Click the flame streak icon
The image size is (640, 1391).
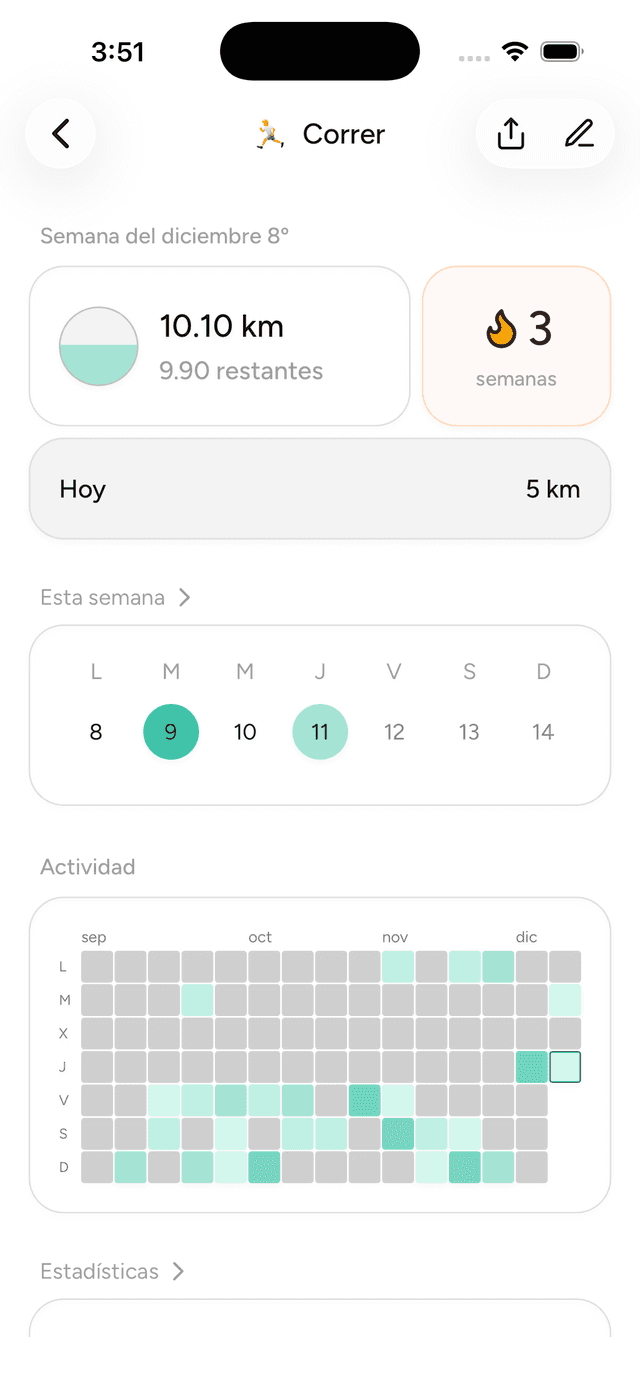click(500, 327)
